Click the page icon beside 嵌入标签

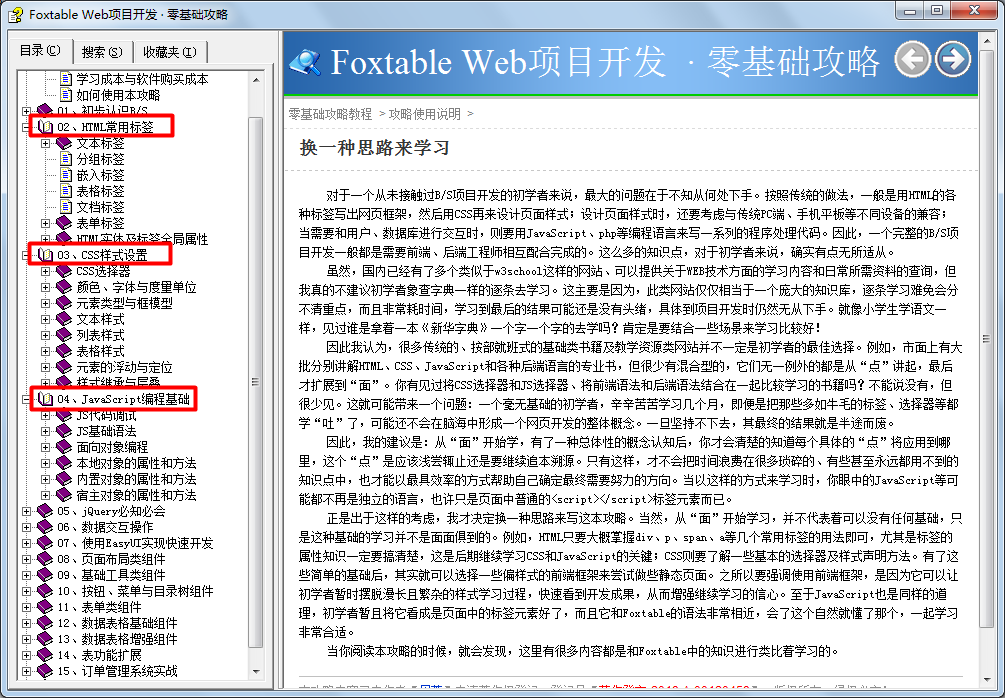coord(65,175)
